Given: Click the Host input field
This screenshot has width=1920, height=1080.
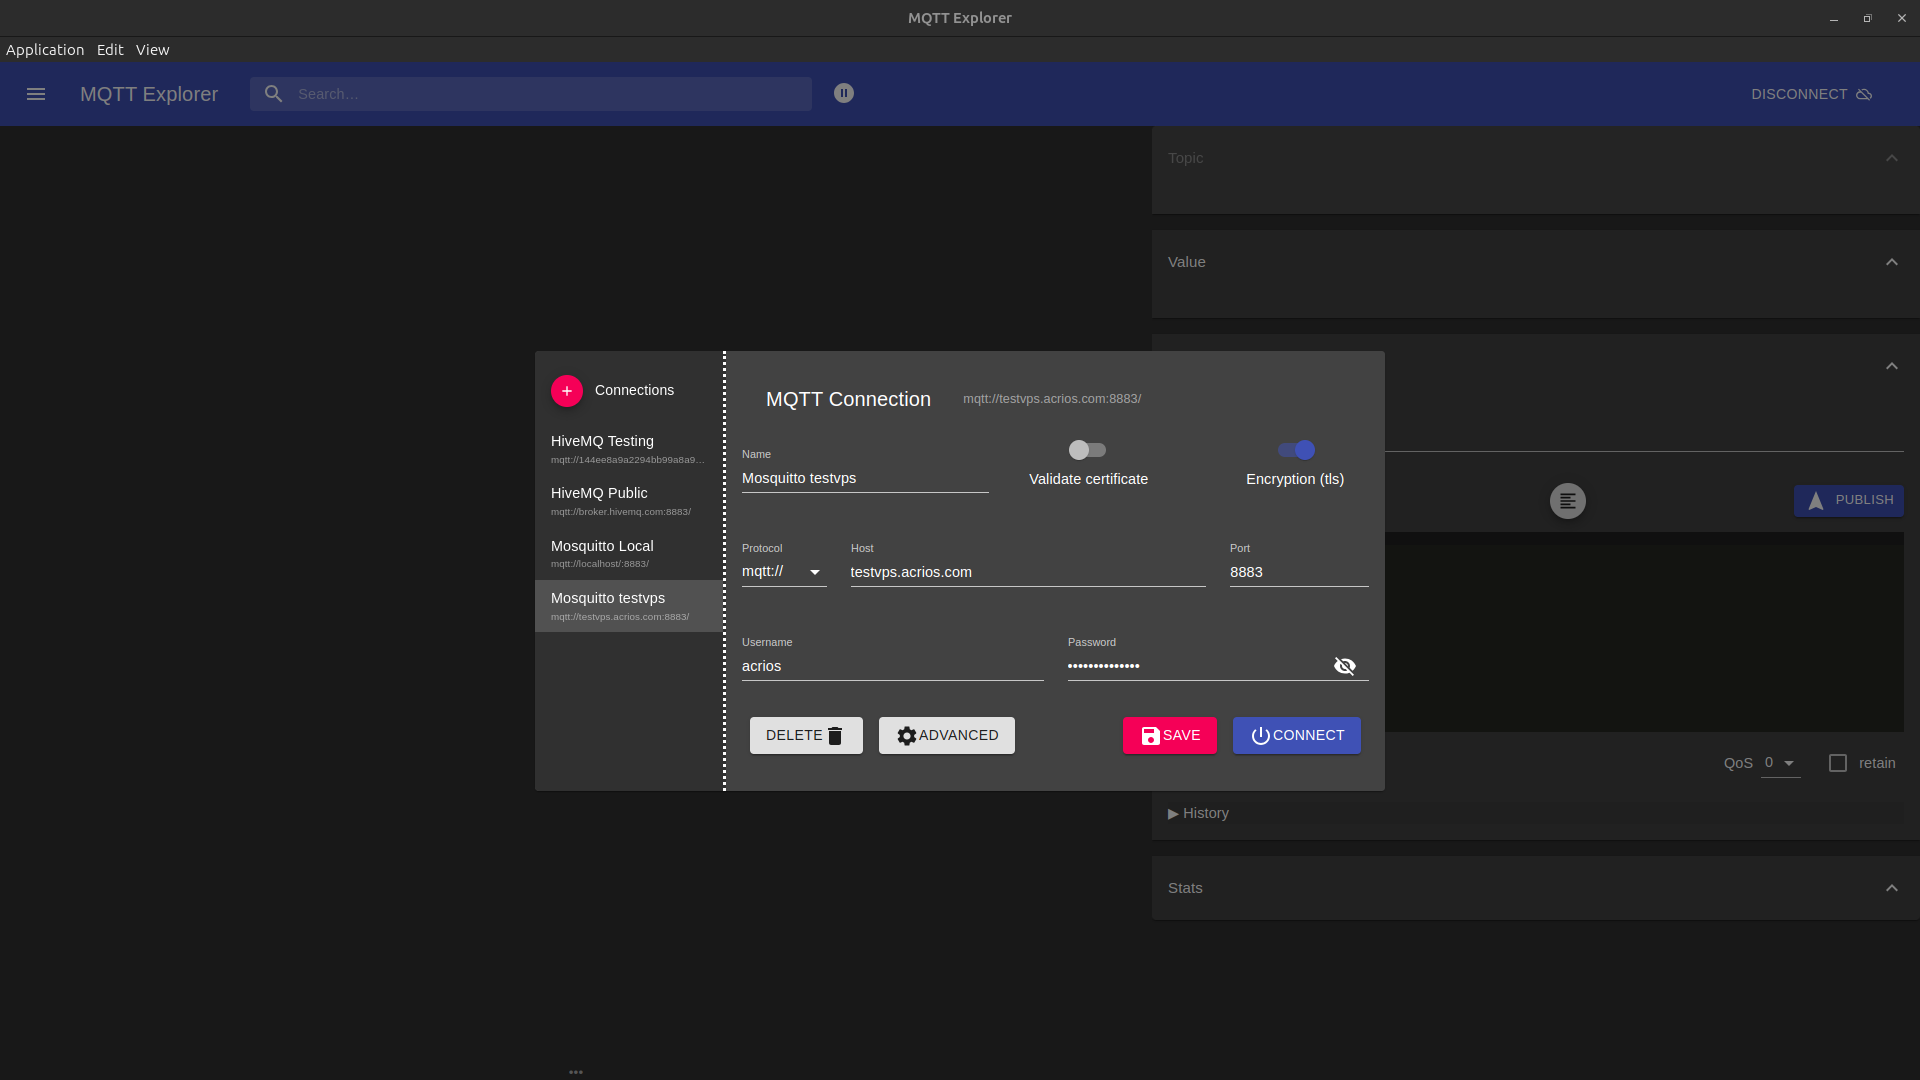Looking at the screenshot, I should tap(1027, 572).
